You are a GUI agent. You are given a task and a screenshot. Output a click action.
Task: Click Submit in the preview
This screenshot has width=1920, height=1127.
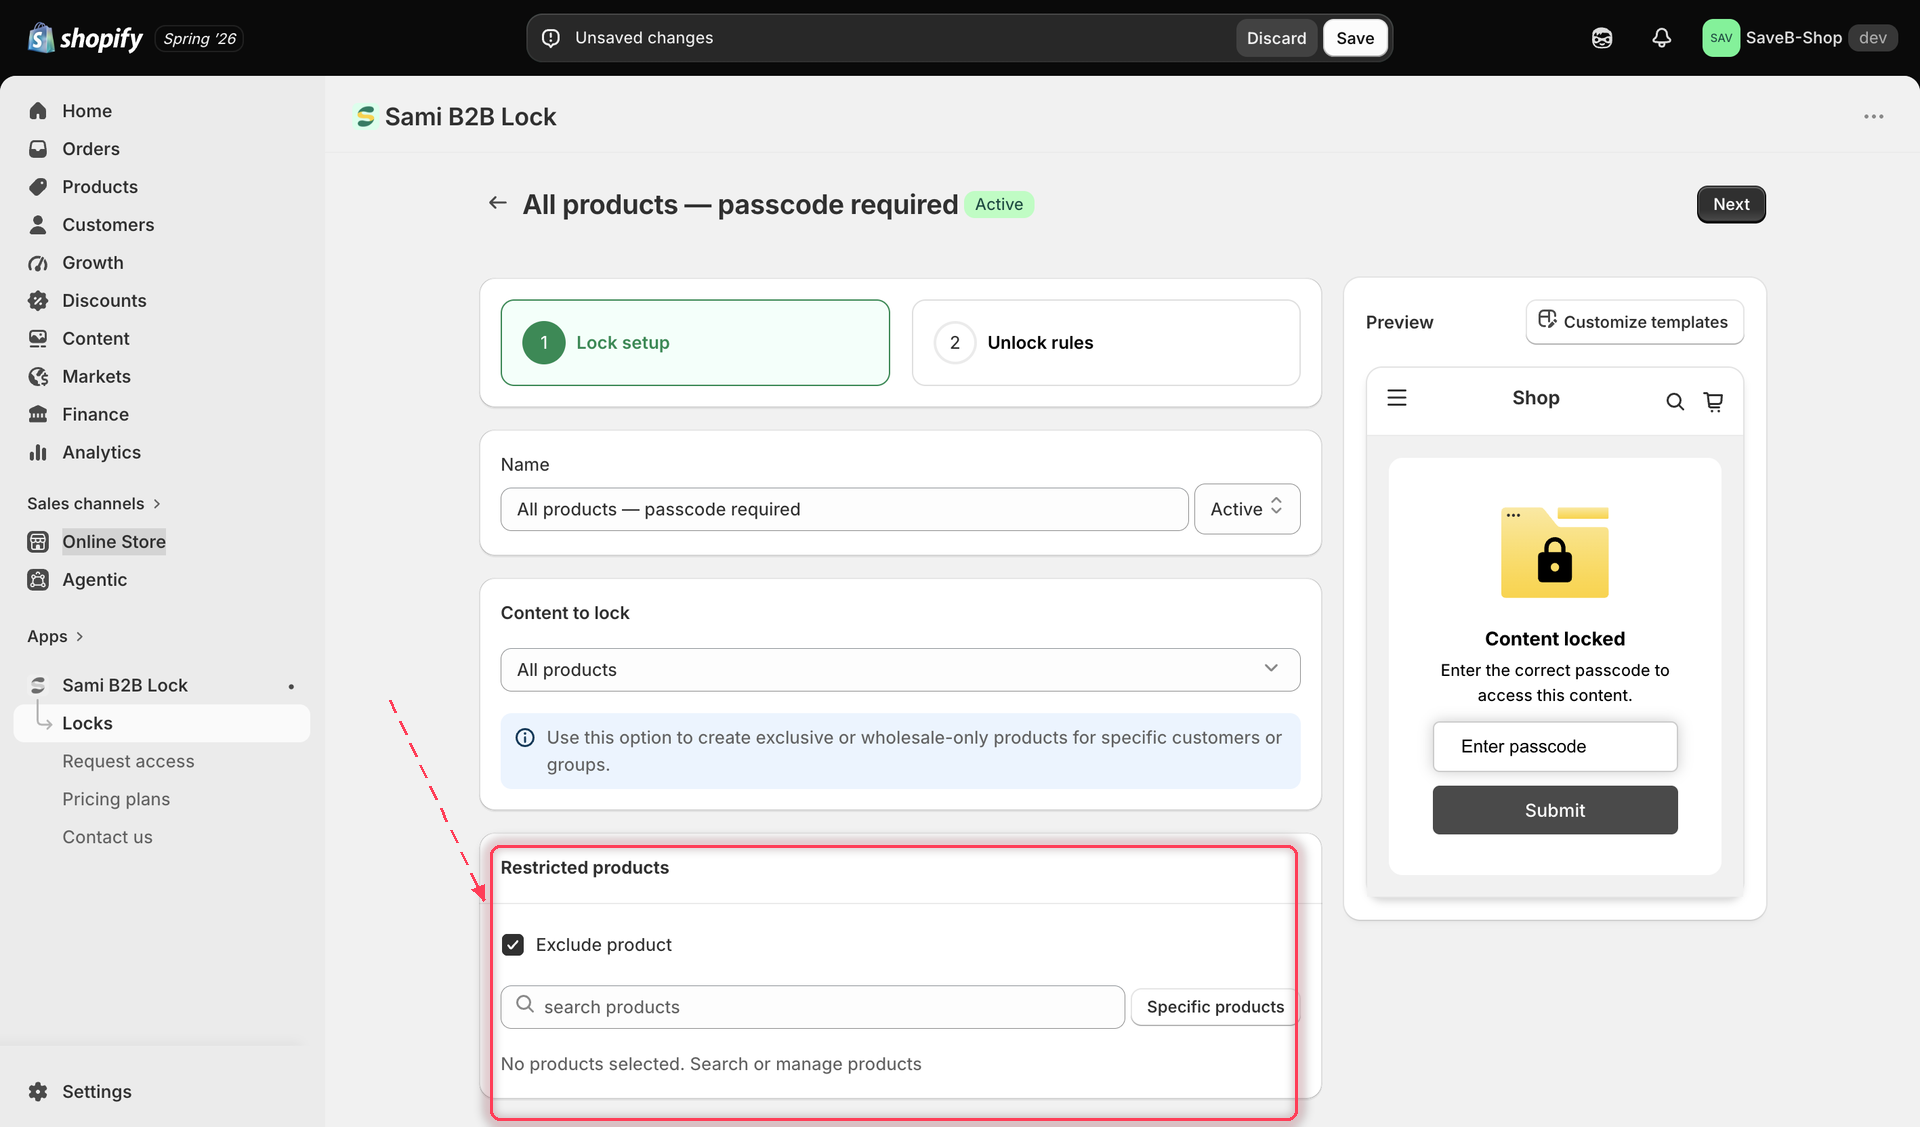tap(1554, 810)
